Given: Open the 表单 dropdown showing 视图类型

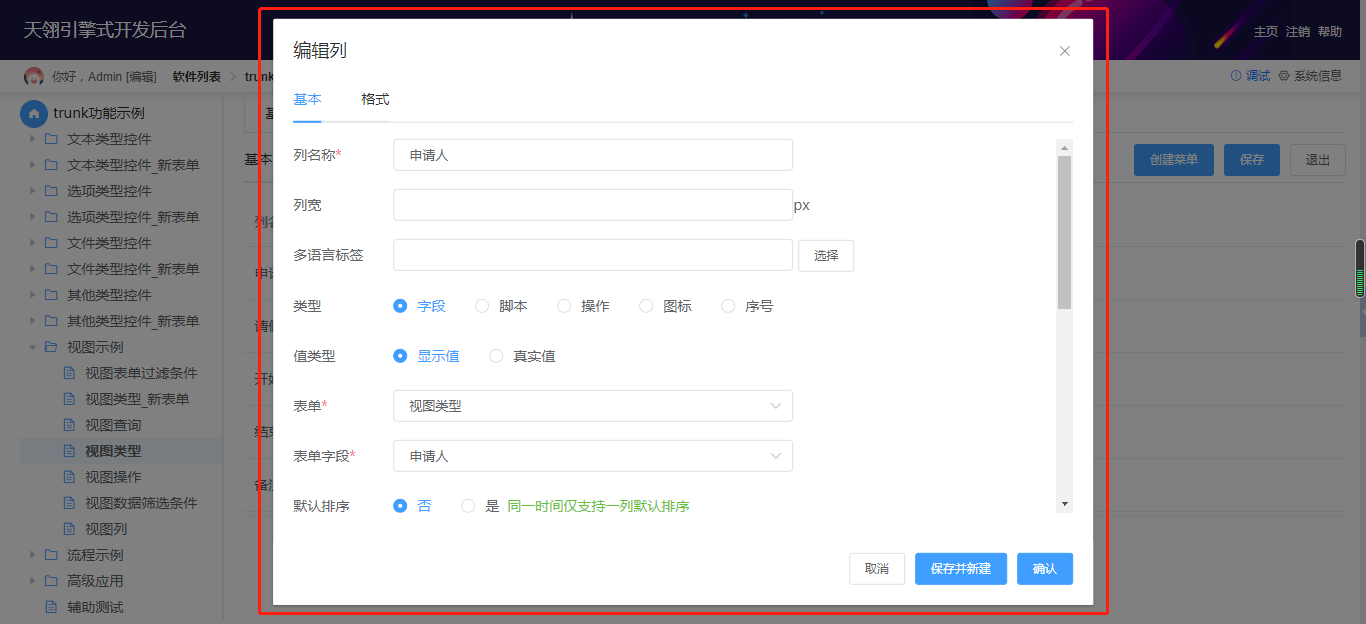Looking at the screenshot, I should click(x=592, y=406).
